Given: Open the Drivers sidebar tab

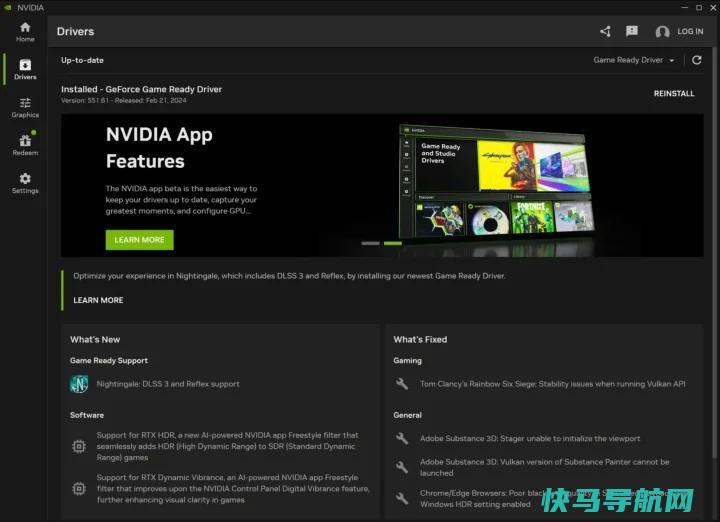Looking at the screenshot, I should pyautogui.click(x=25, y=70).
